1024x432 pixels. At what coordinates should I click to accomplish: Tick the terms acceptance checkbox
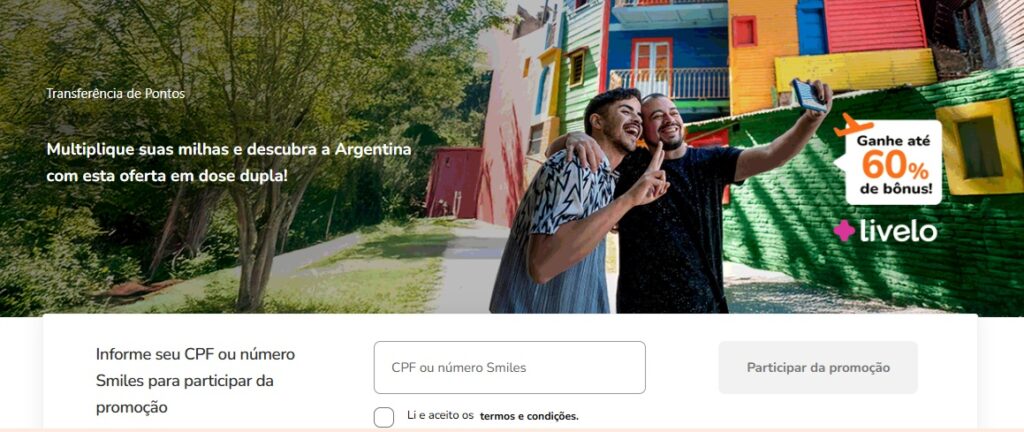pyautogui.click(x=384, y=417)
